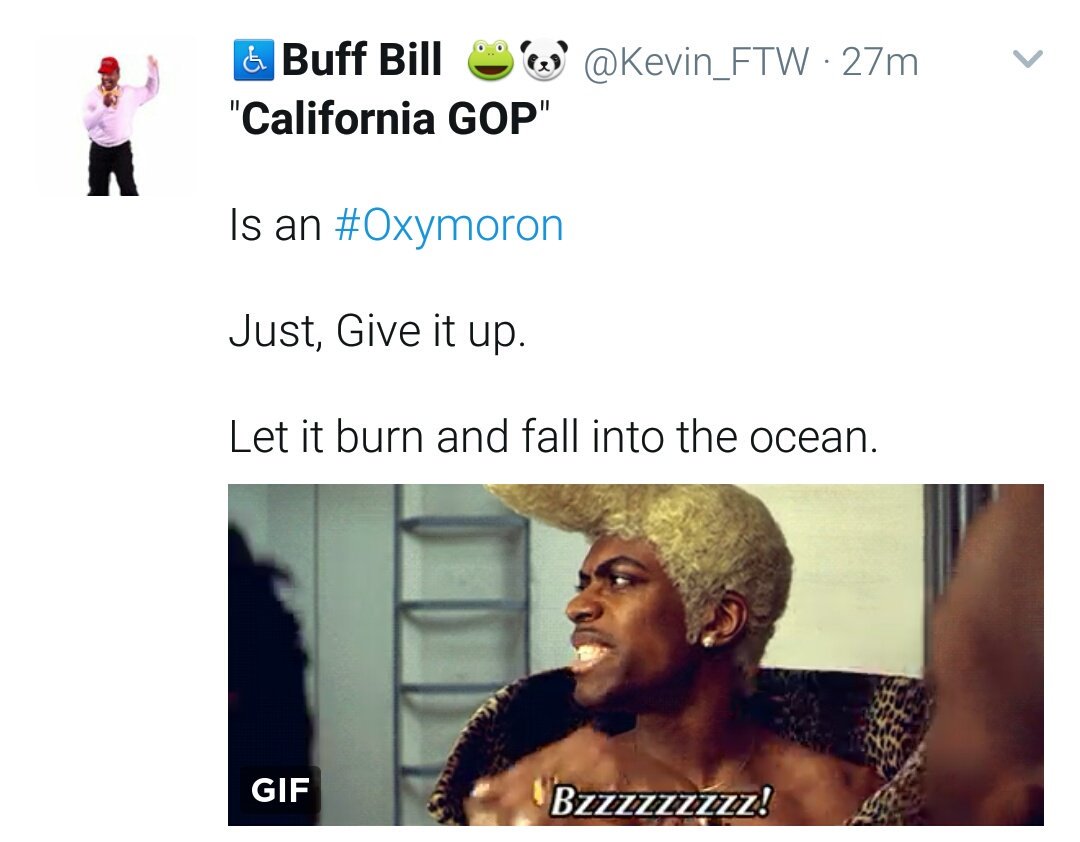
Task: Open the tweet via 27m timestamp
Action: [880, 62]
